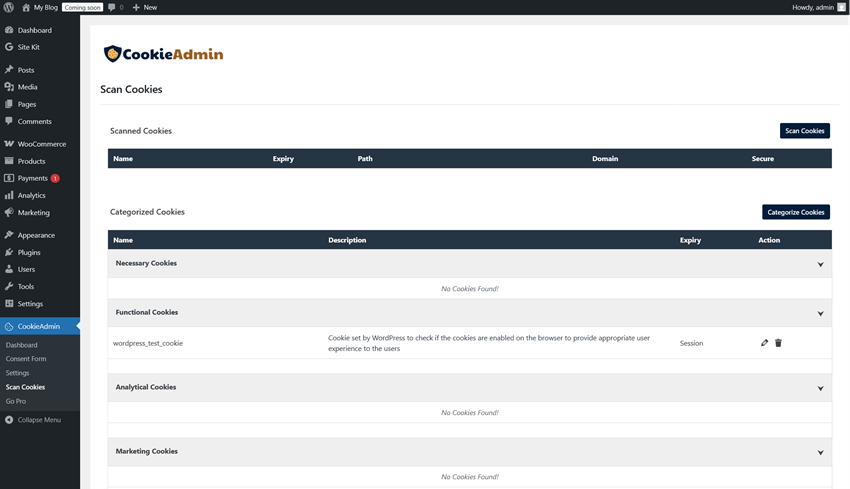This screenshot has width=850, height=489.
Task: Click the plus New icon in admin bar
Action: tap(136, 7)
